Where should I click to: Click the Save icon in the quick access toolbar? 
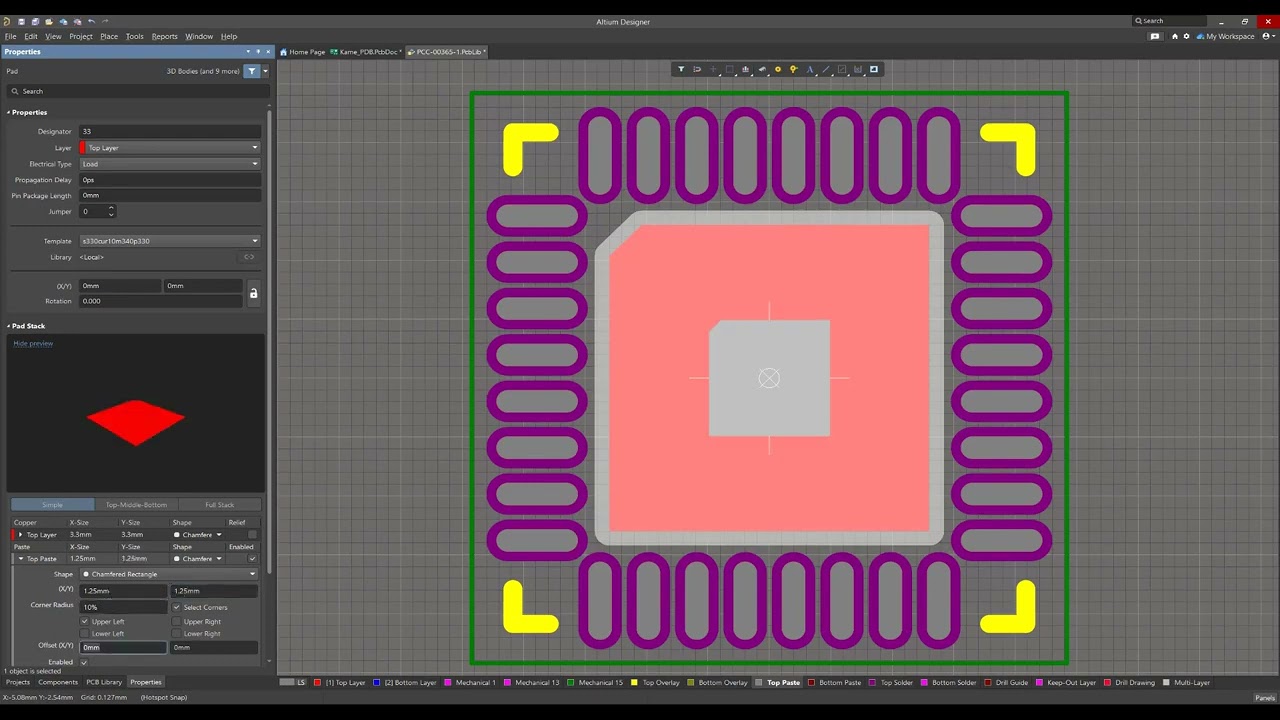coord(21,21)
